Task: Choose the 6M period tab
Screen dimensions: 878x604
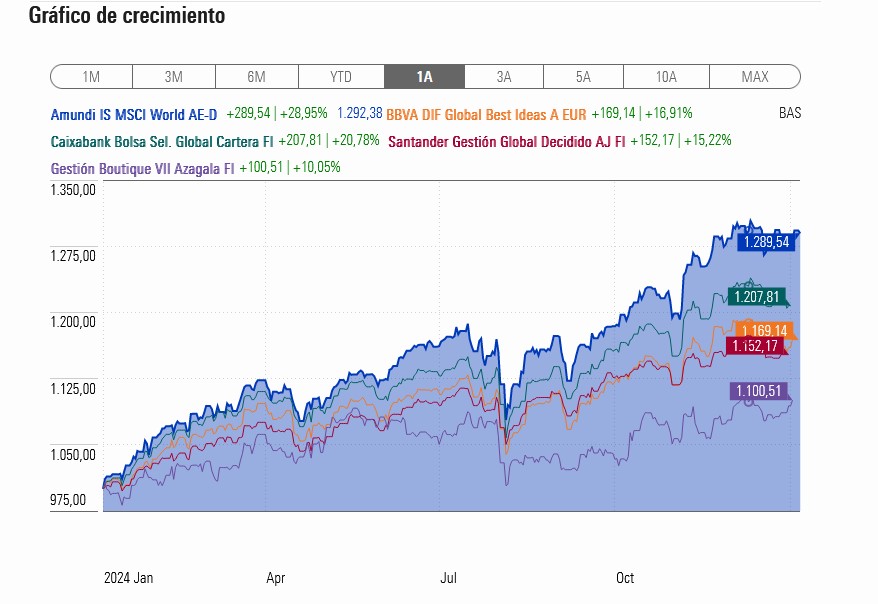Action: tap(256, 77)
